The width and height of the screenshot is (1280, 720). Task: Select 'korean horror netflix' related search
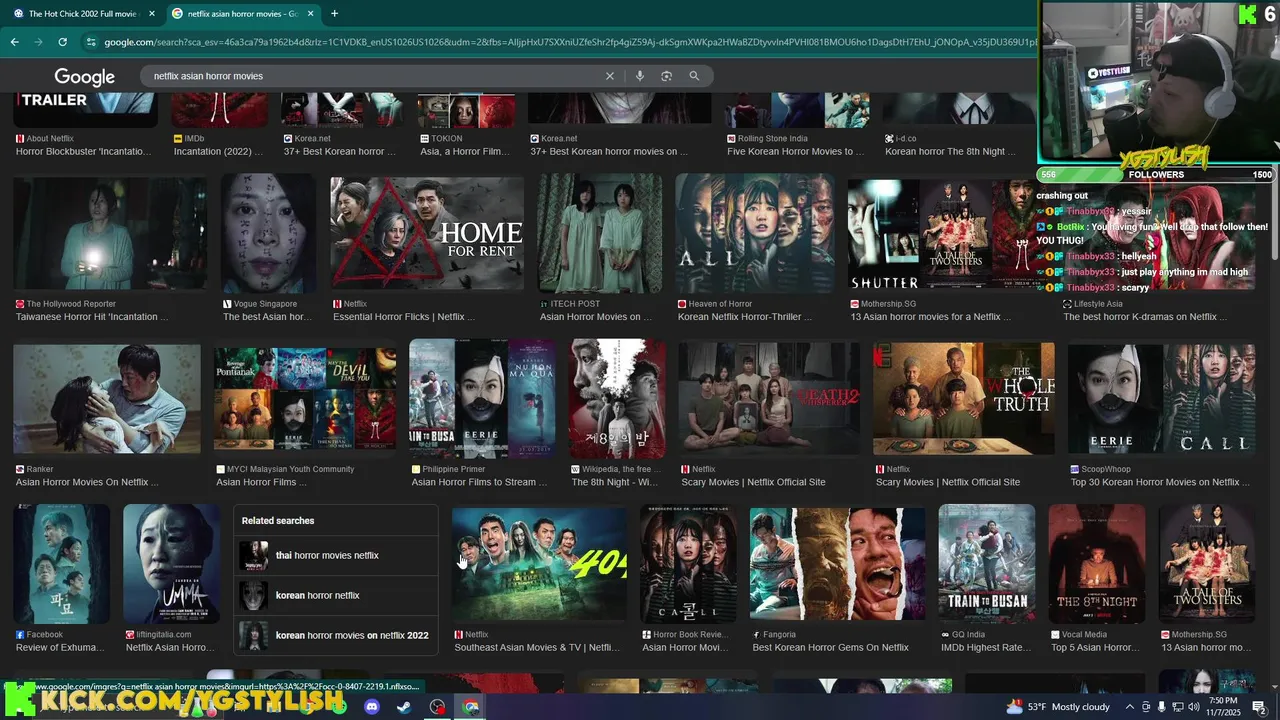[x=336, y=595]
